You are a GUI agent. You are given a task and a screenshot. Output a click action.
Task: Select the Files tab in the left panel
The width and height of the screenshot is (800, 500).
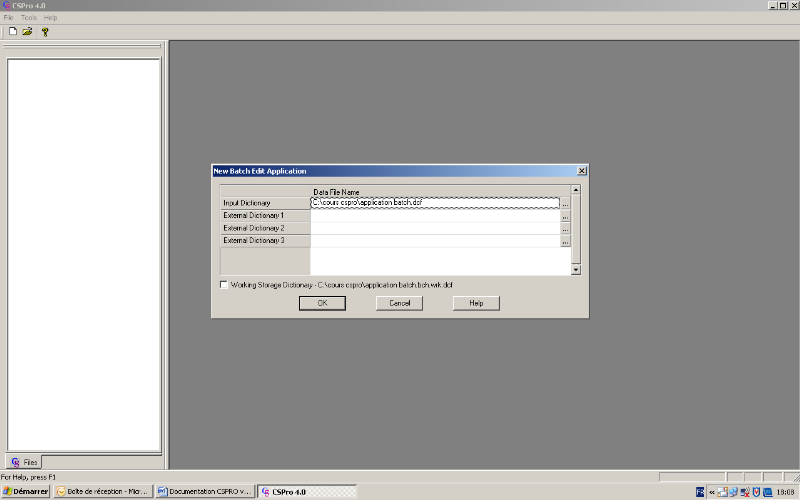pos(24,462)
